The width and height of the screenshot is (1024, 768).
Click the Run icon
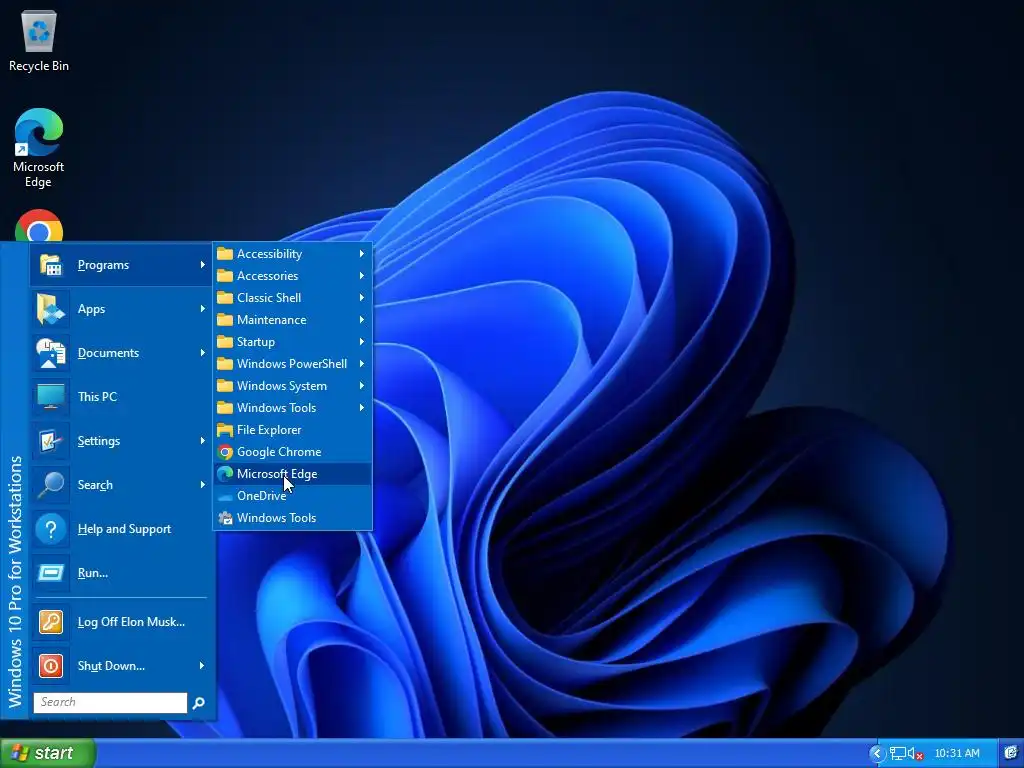50,573
